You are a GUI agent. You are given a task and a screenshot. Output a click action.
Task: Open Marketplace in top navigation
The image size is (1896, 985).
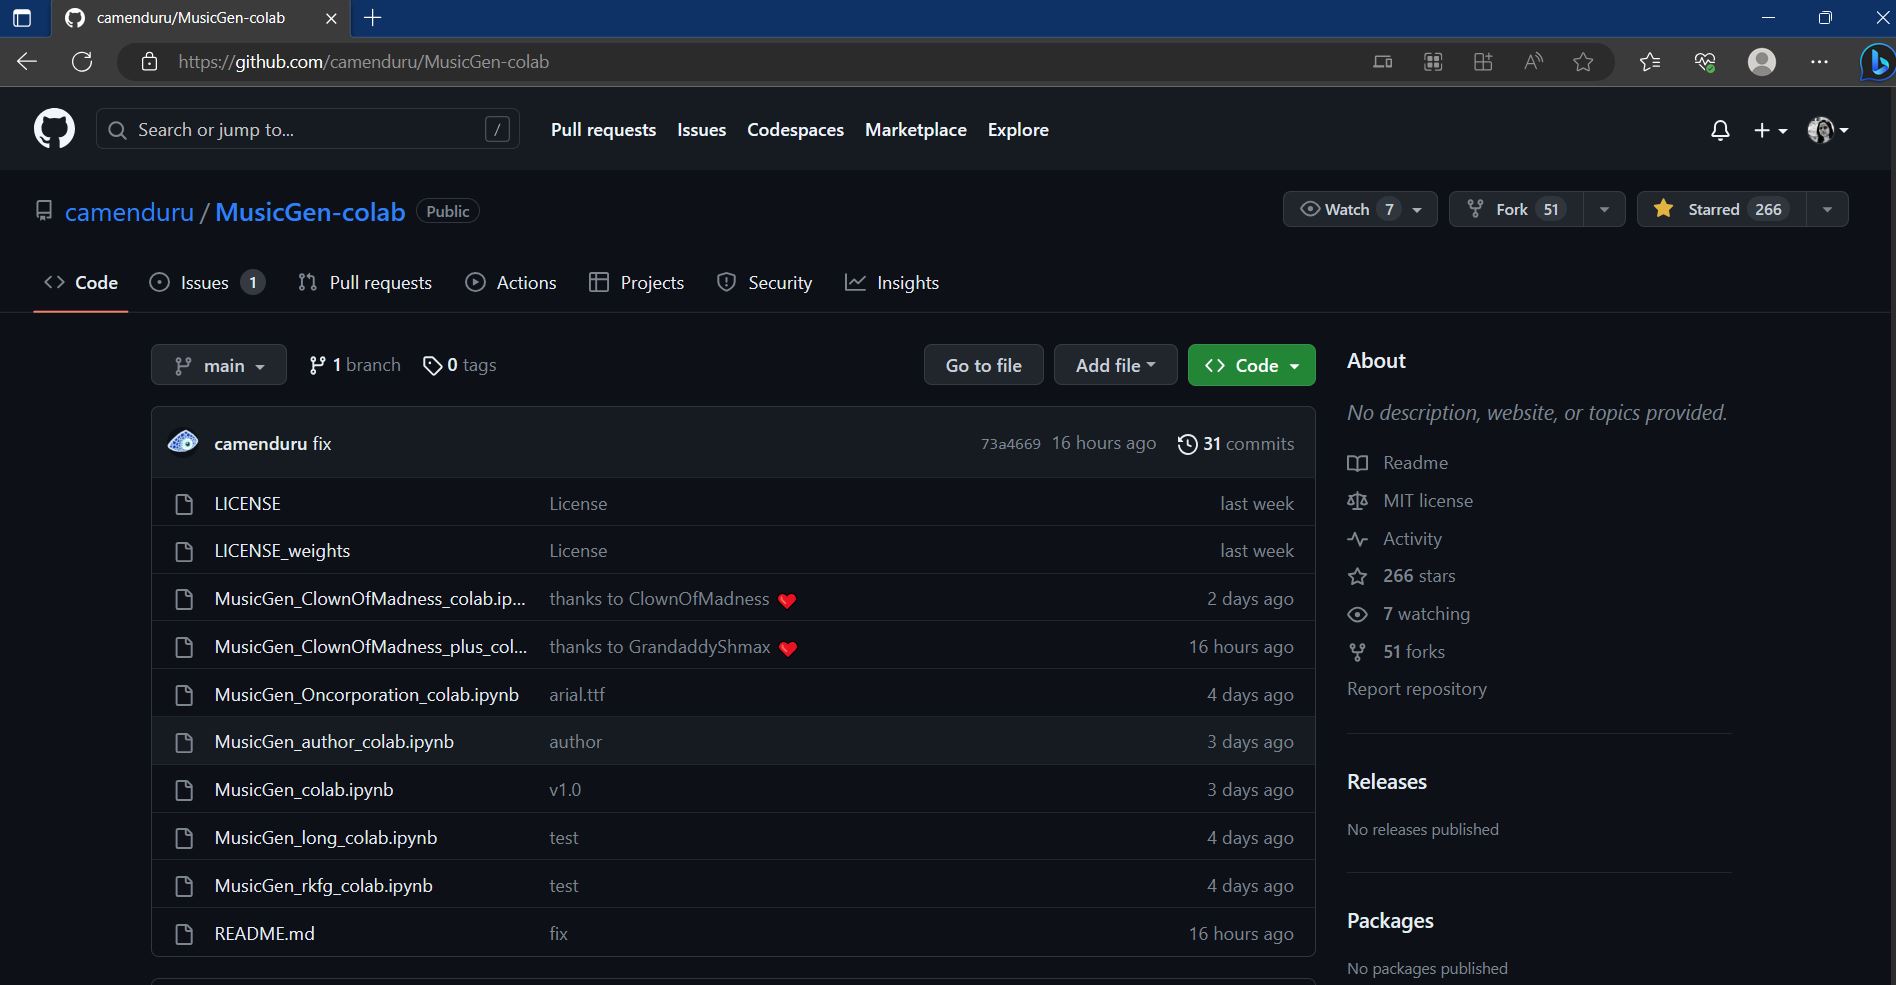[x=915, y=130]
